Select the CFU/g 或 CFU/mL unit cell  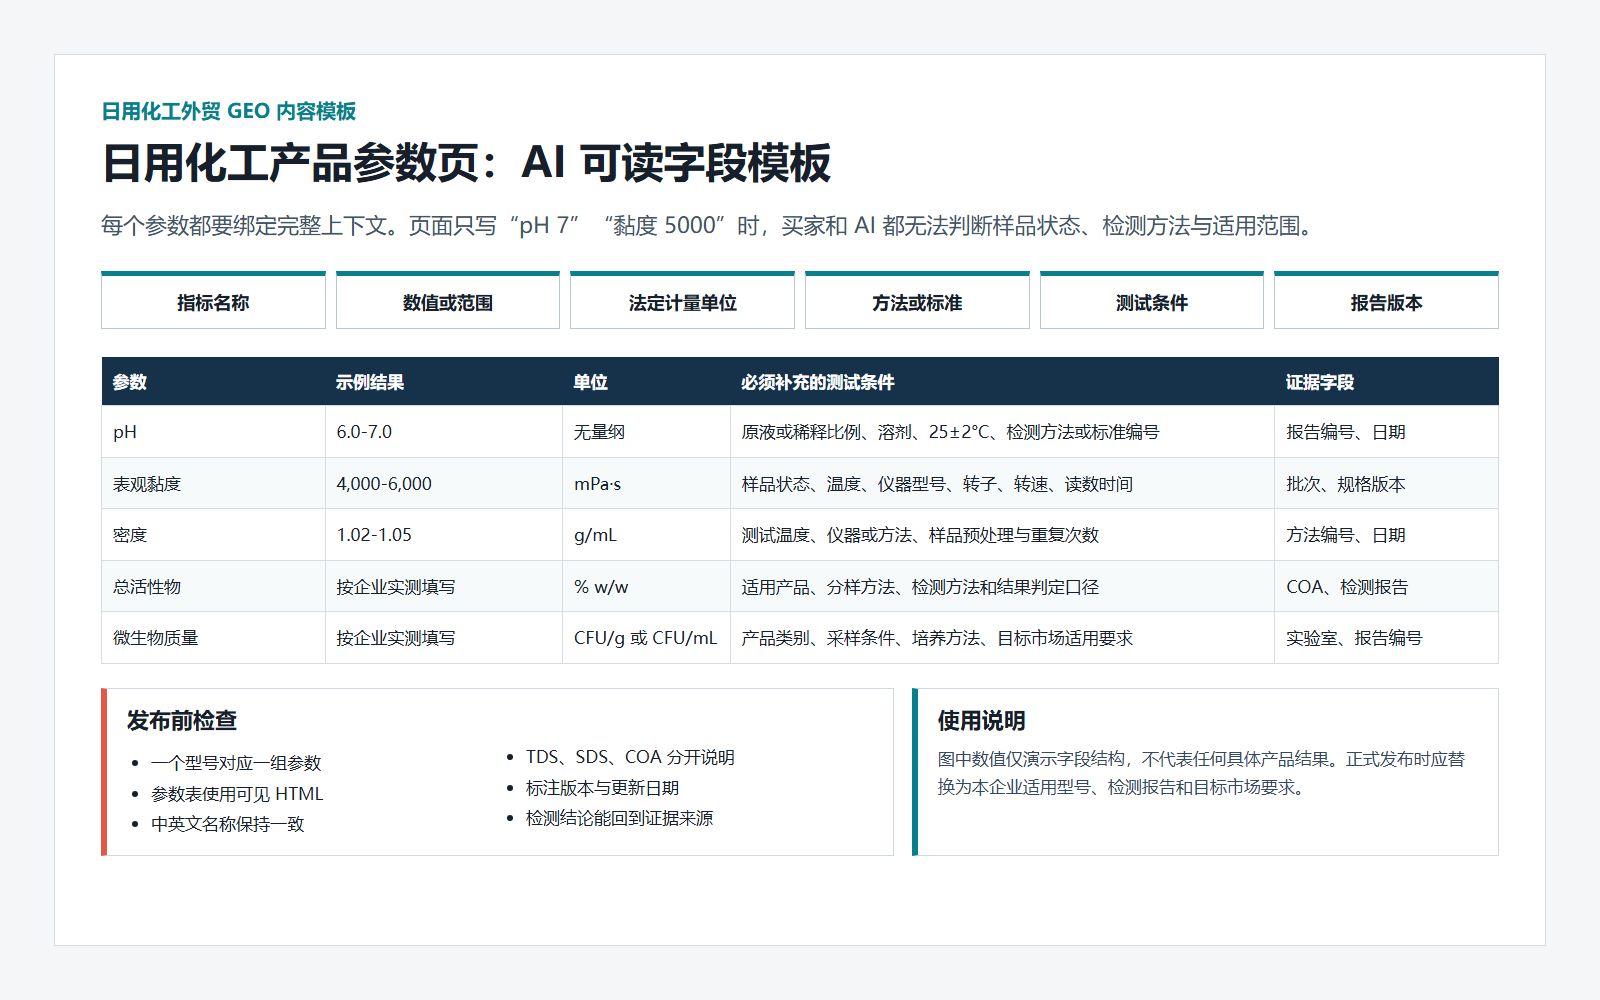tap(646, 638)
